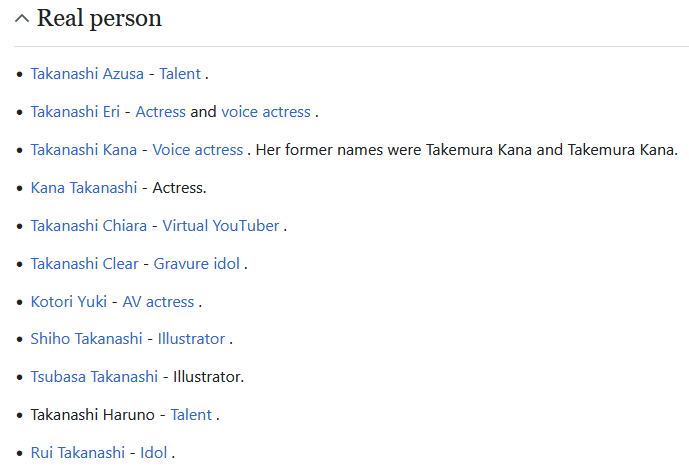
Task: Open the Tsubasa Takanashi link
Action: [94, 377]
